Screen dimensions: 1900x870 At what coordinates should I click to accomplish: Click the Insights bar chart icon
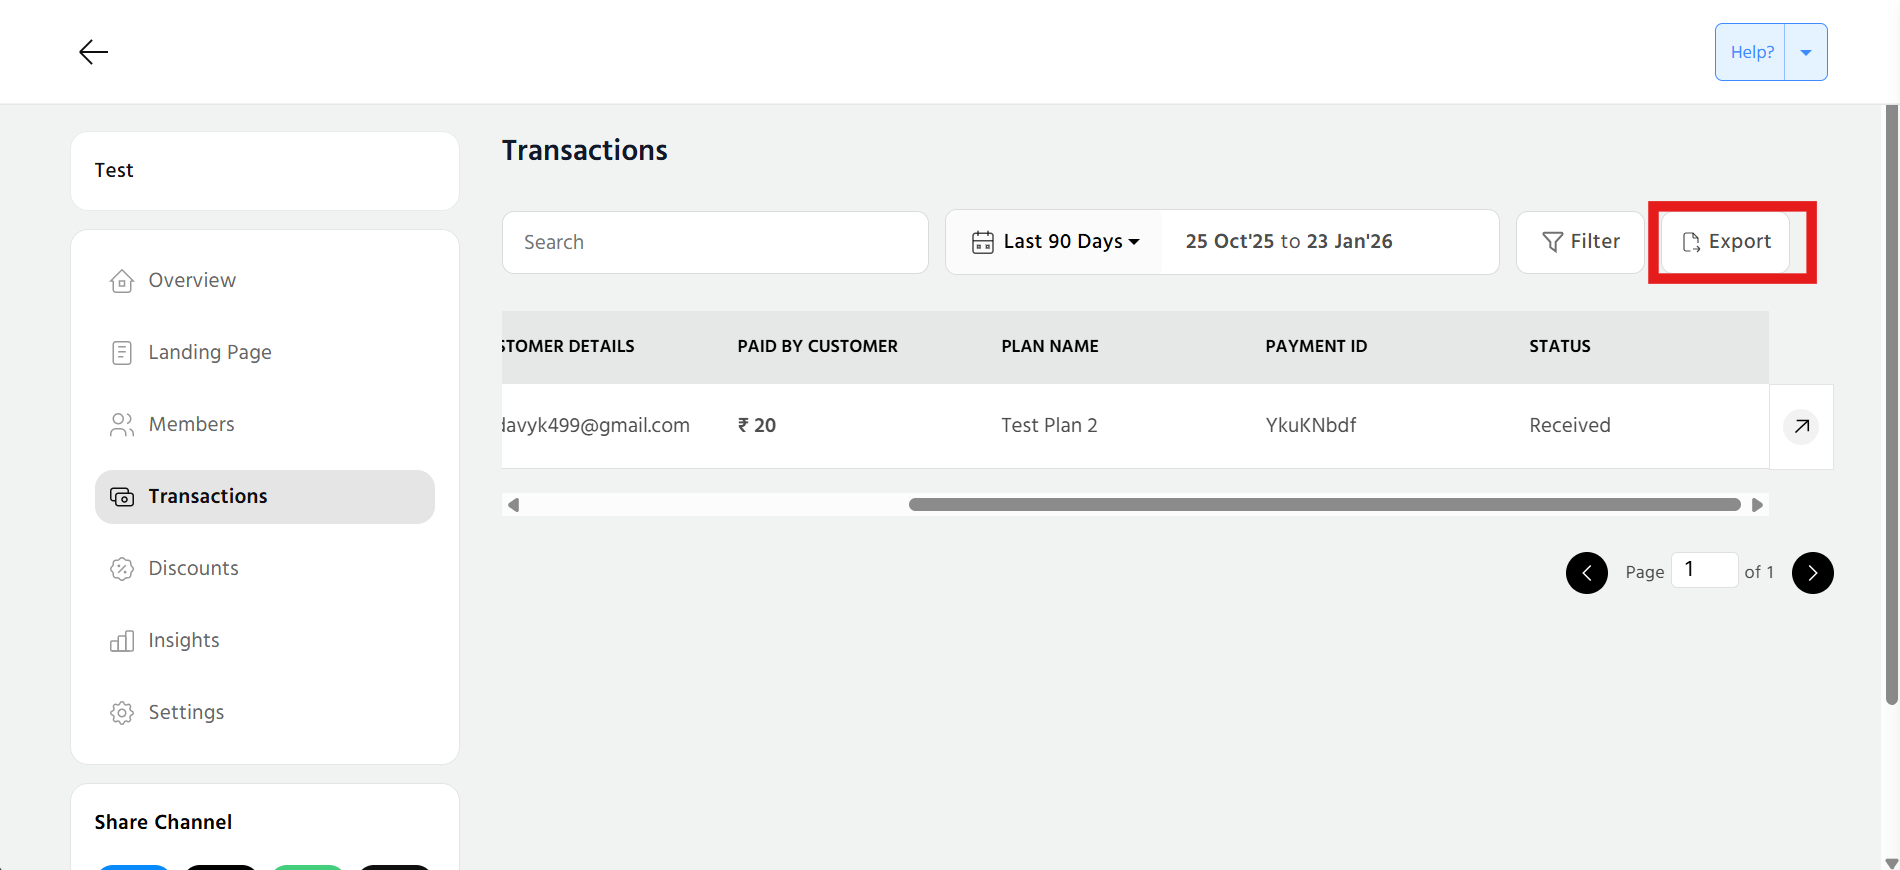coord(122,641)
